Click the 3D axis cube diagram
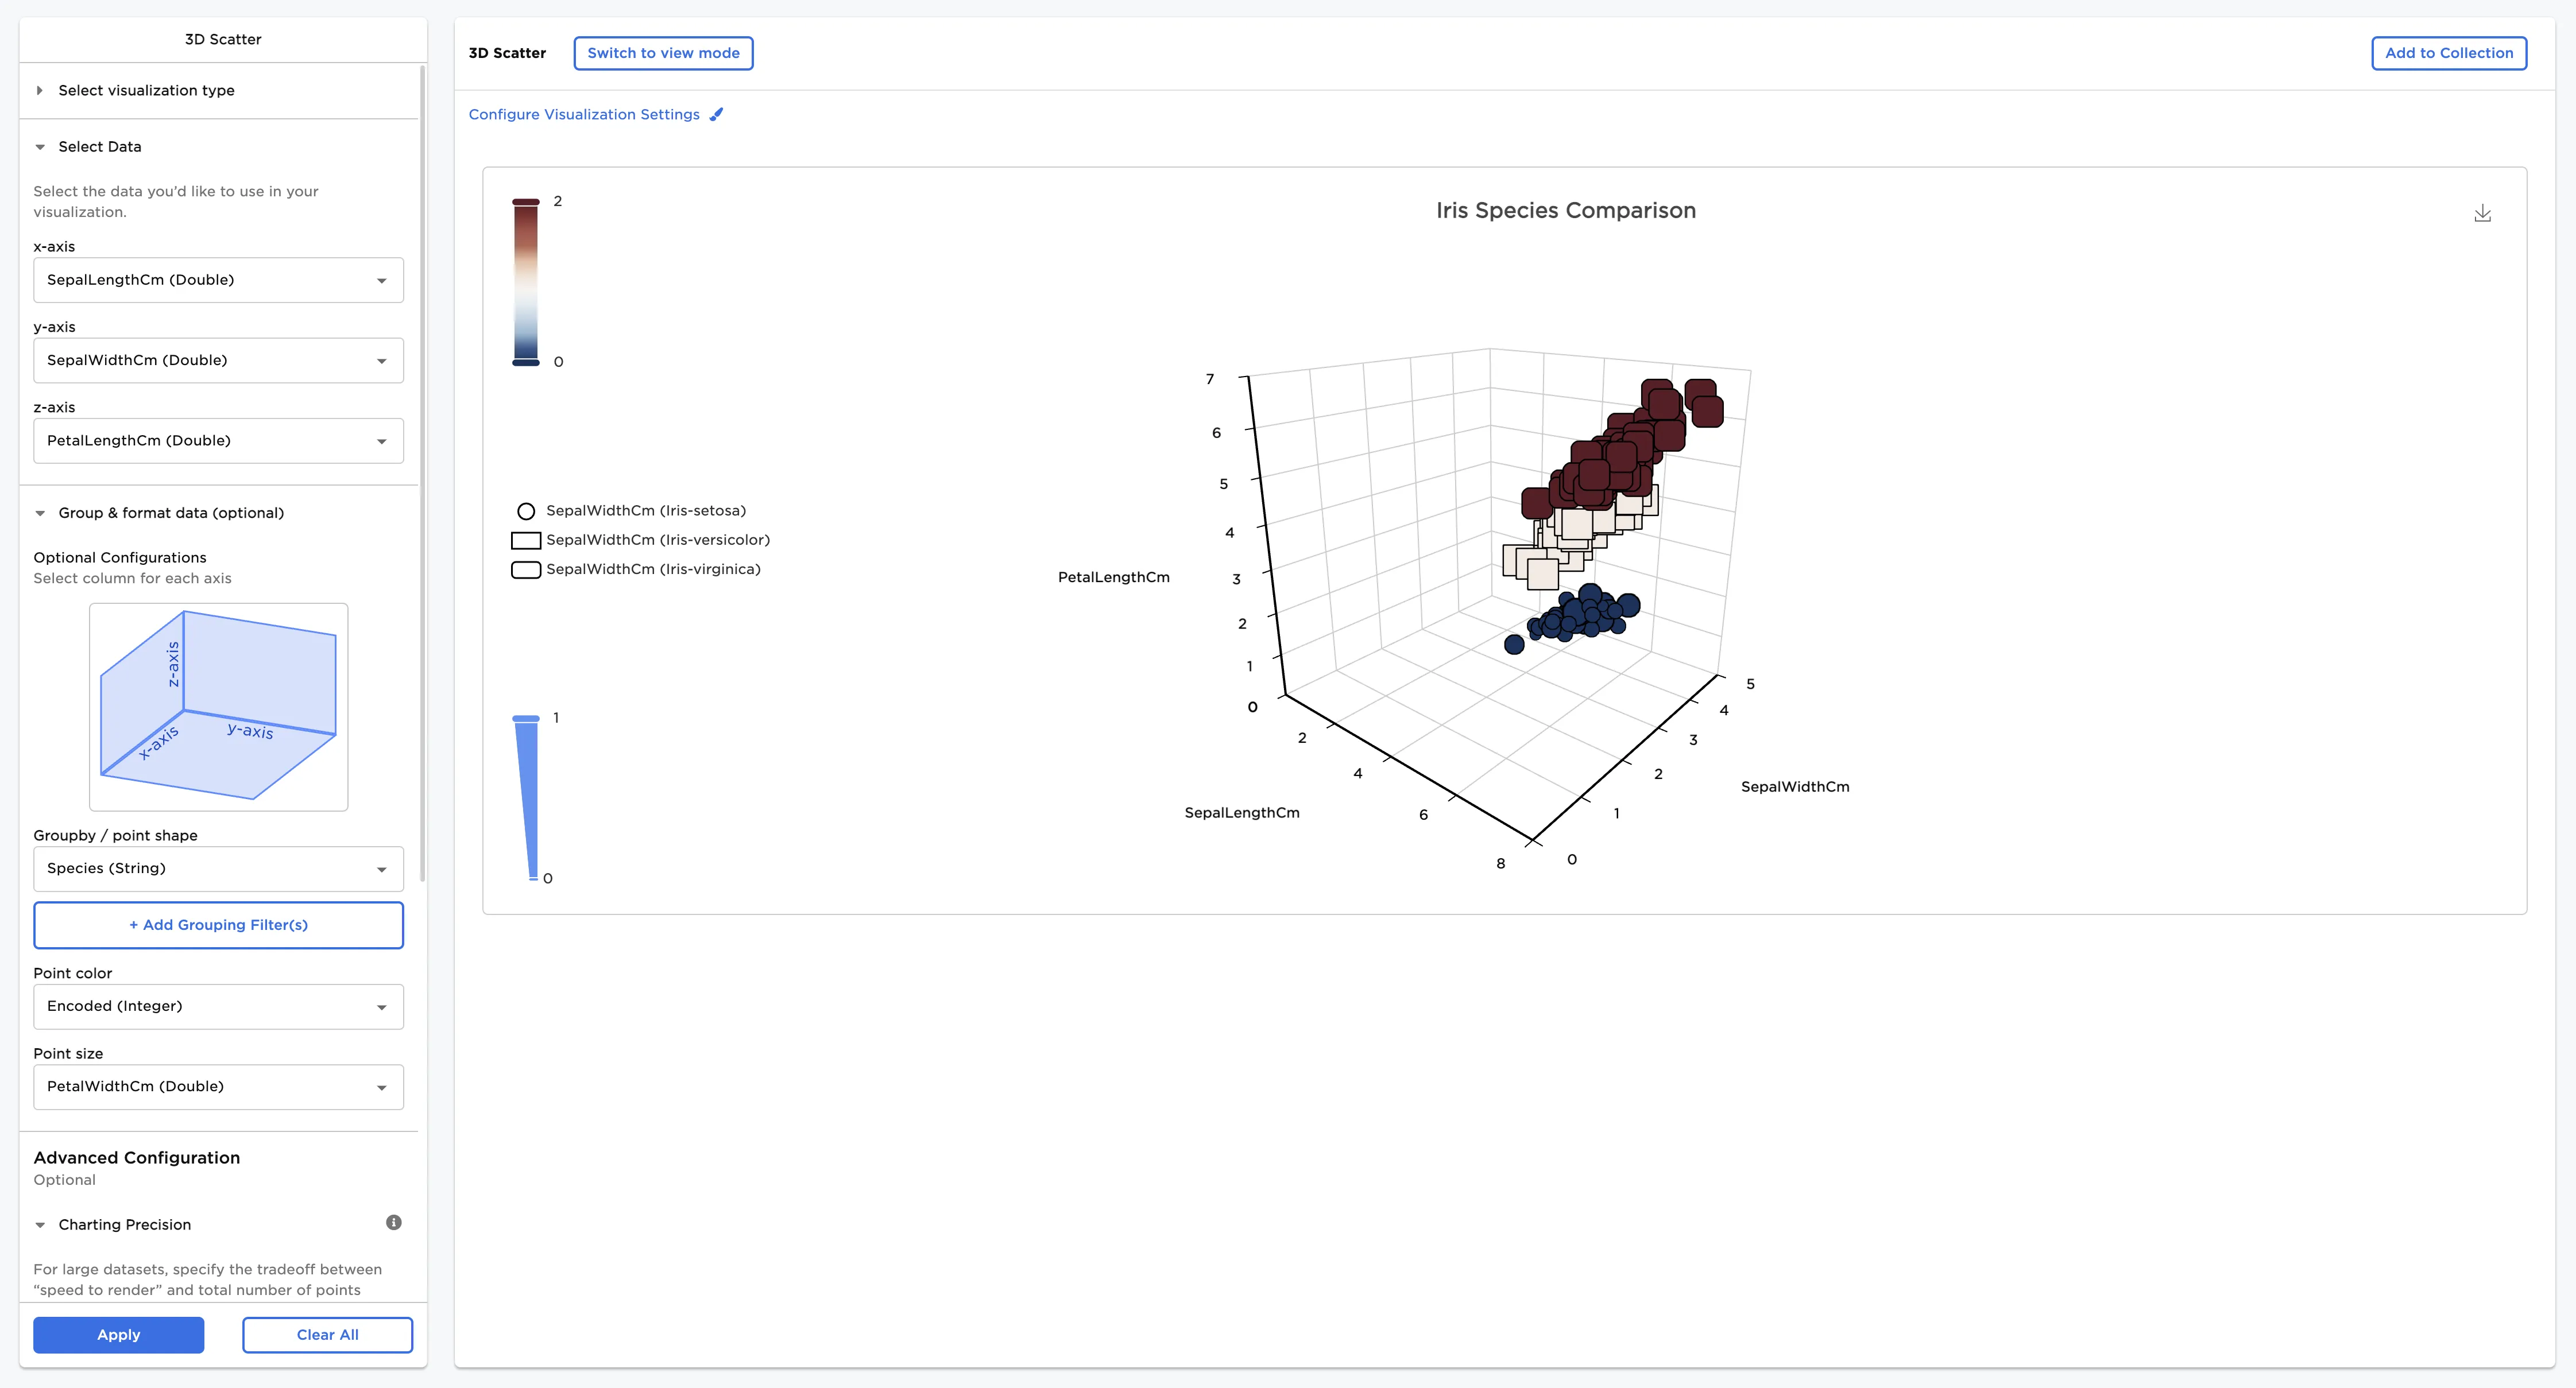Viewport: 2576px width, 1388px height. [x=218, y=706]
